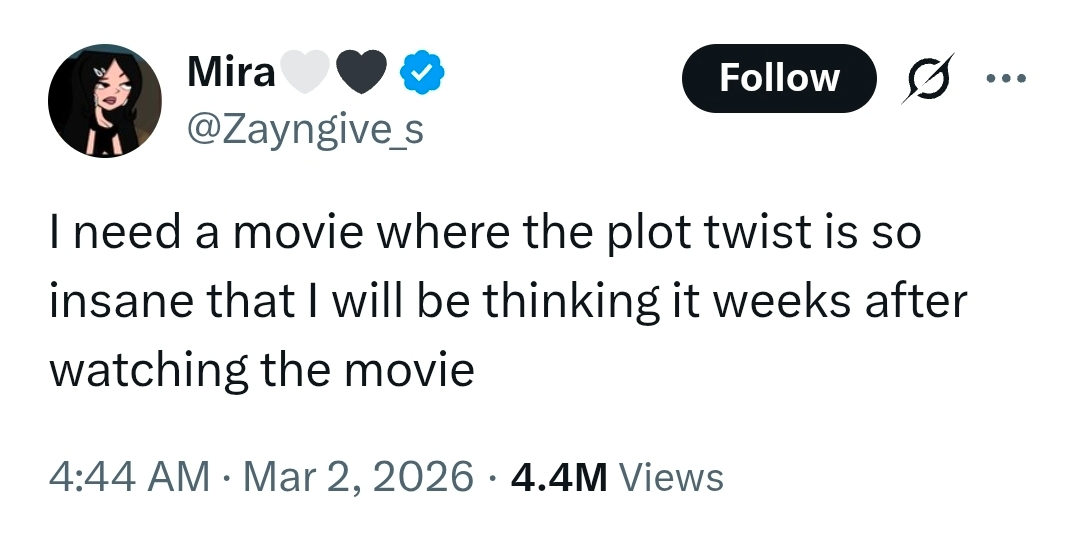Screen dimensions: 1080x551
Task: Click the last line "watching the movie"
Action: click(261, 369)
